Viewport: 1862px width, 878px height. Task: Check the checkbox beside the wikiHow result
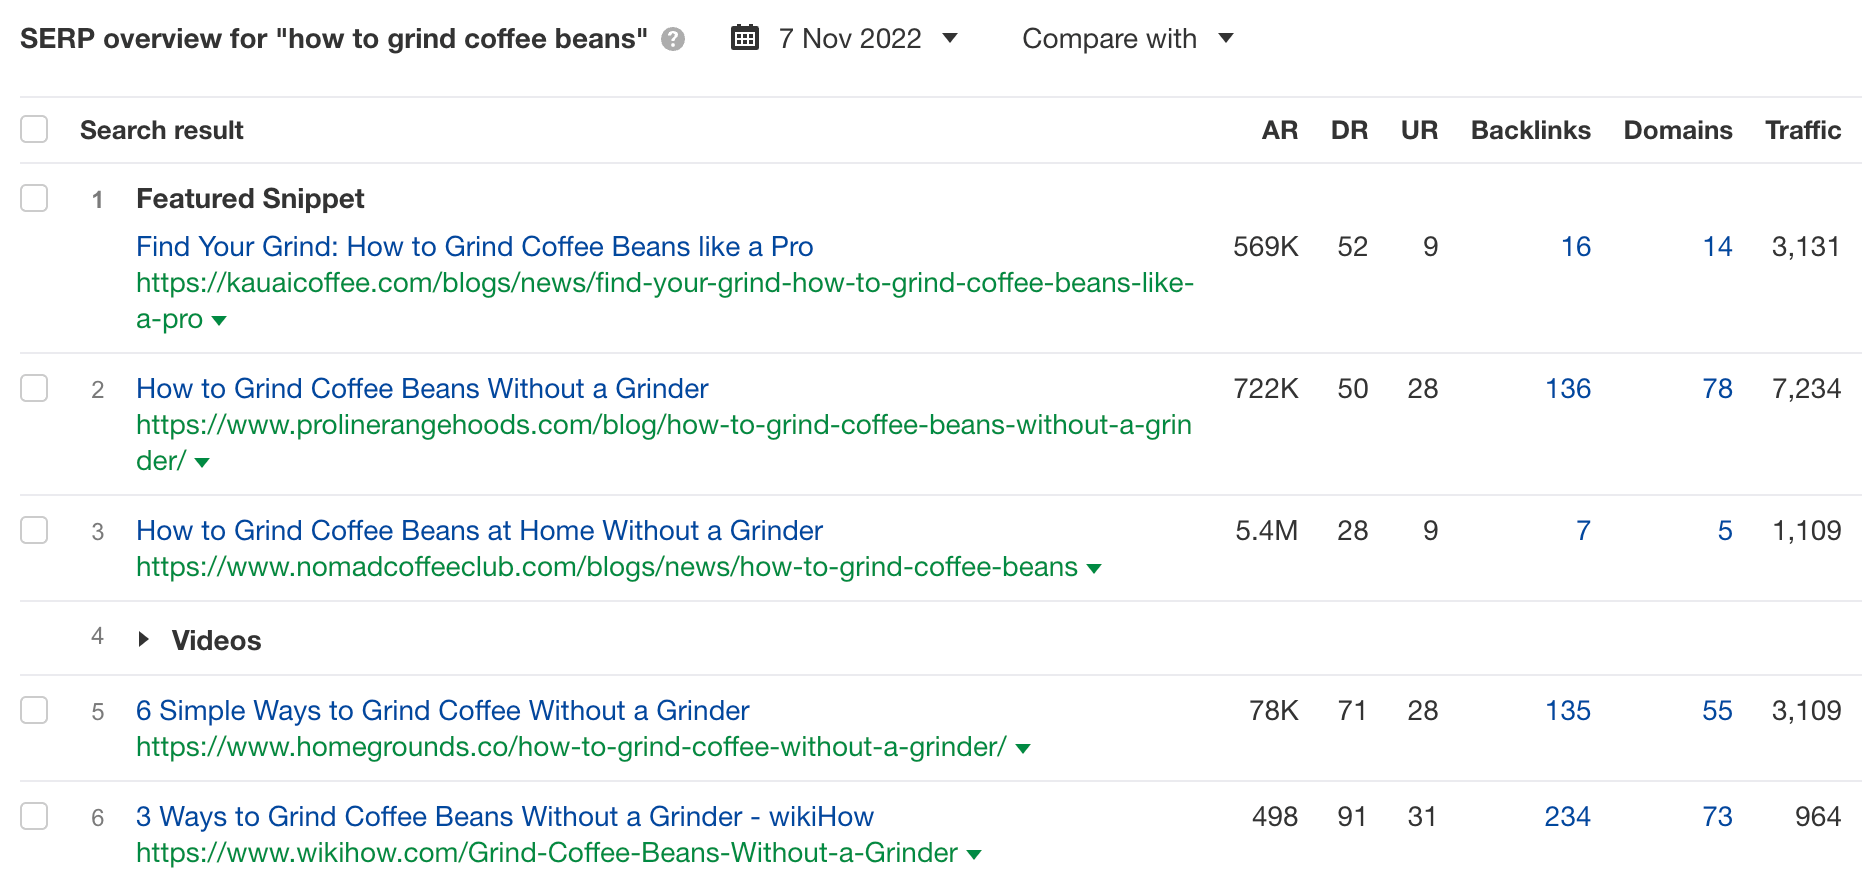click(x=34, y=816)
